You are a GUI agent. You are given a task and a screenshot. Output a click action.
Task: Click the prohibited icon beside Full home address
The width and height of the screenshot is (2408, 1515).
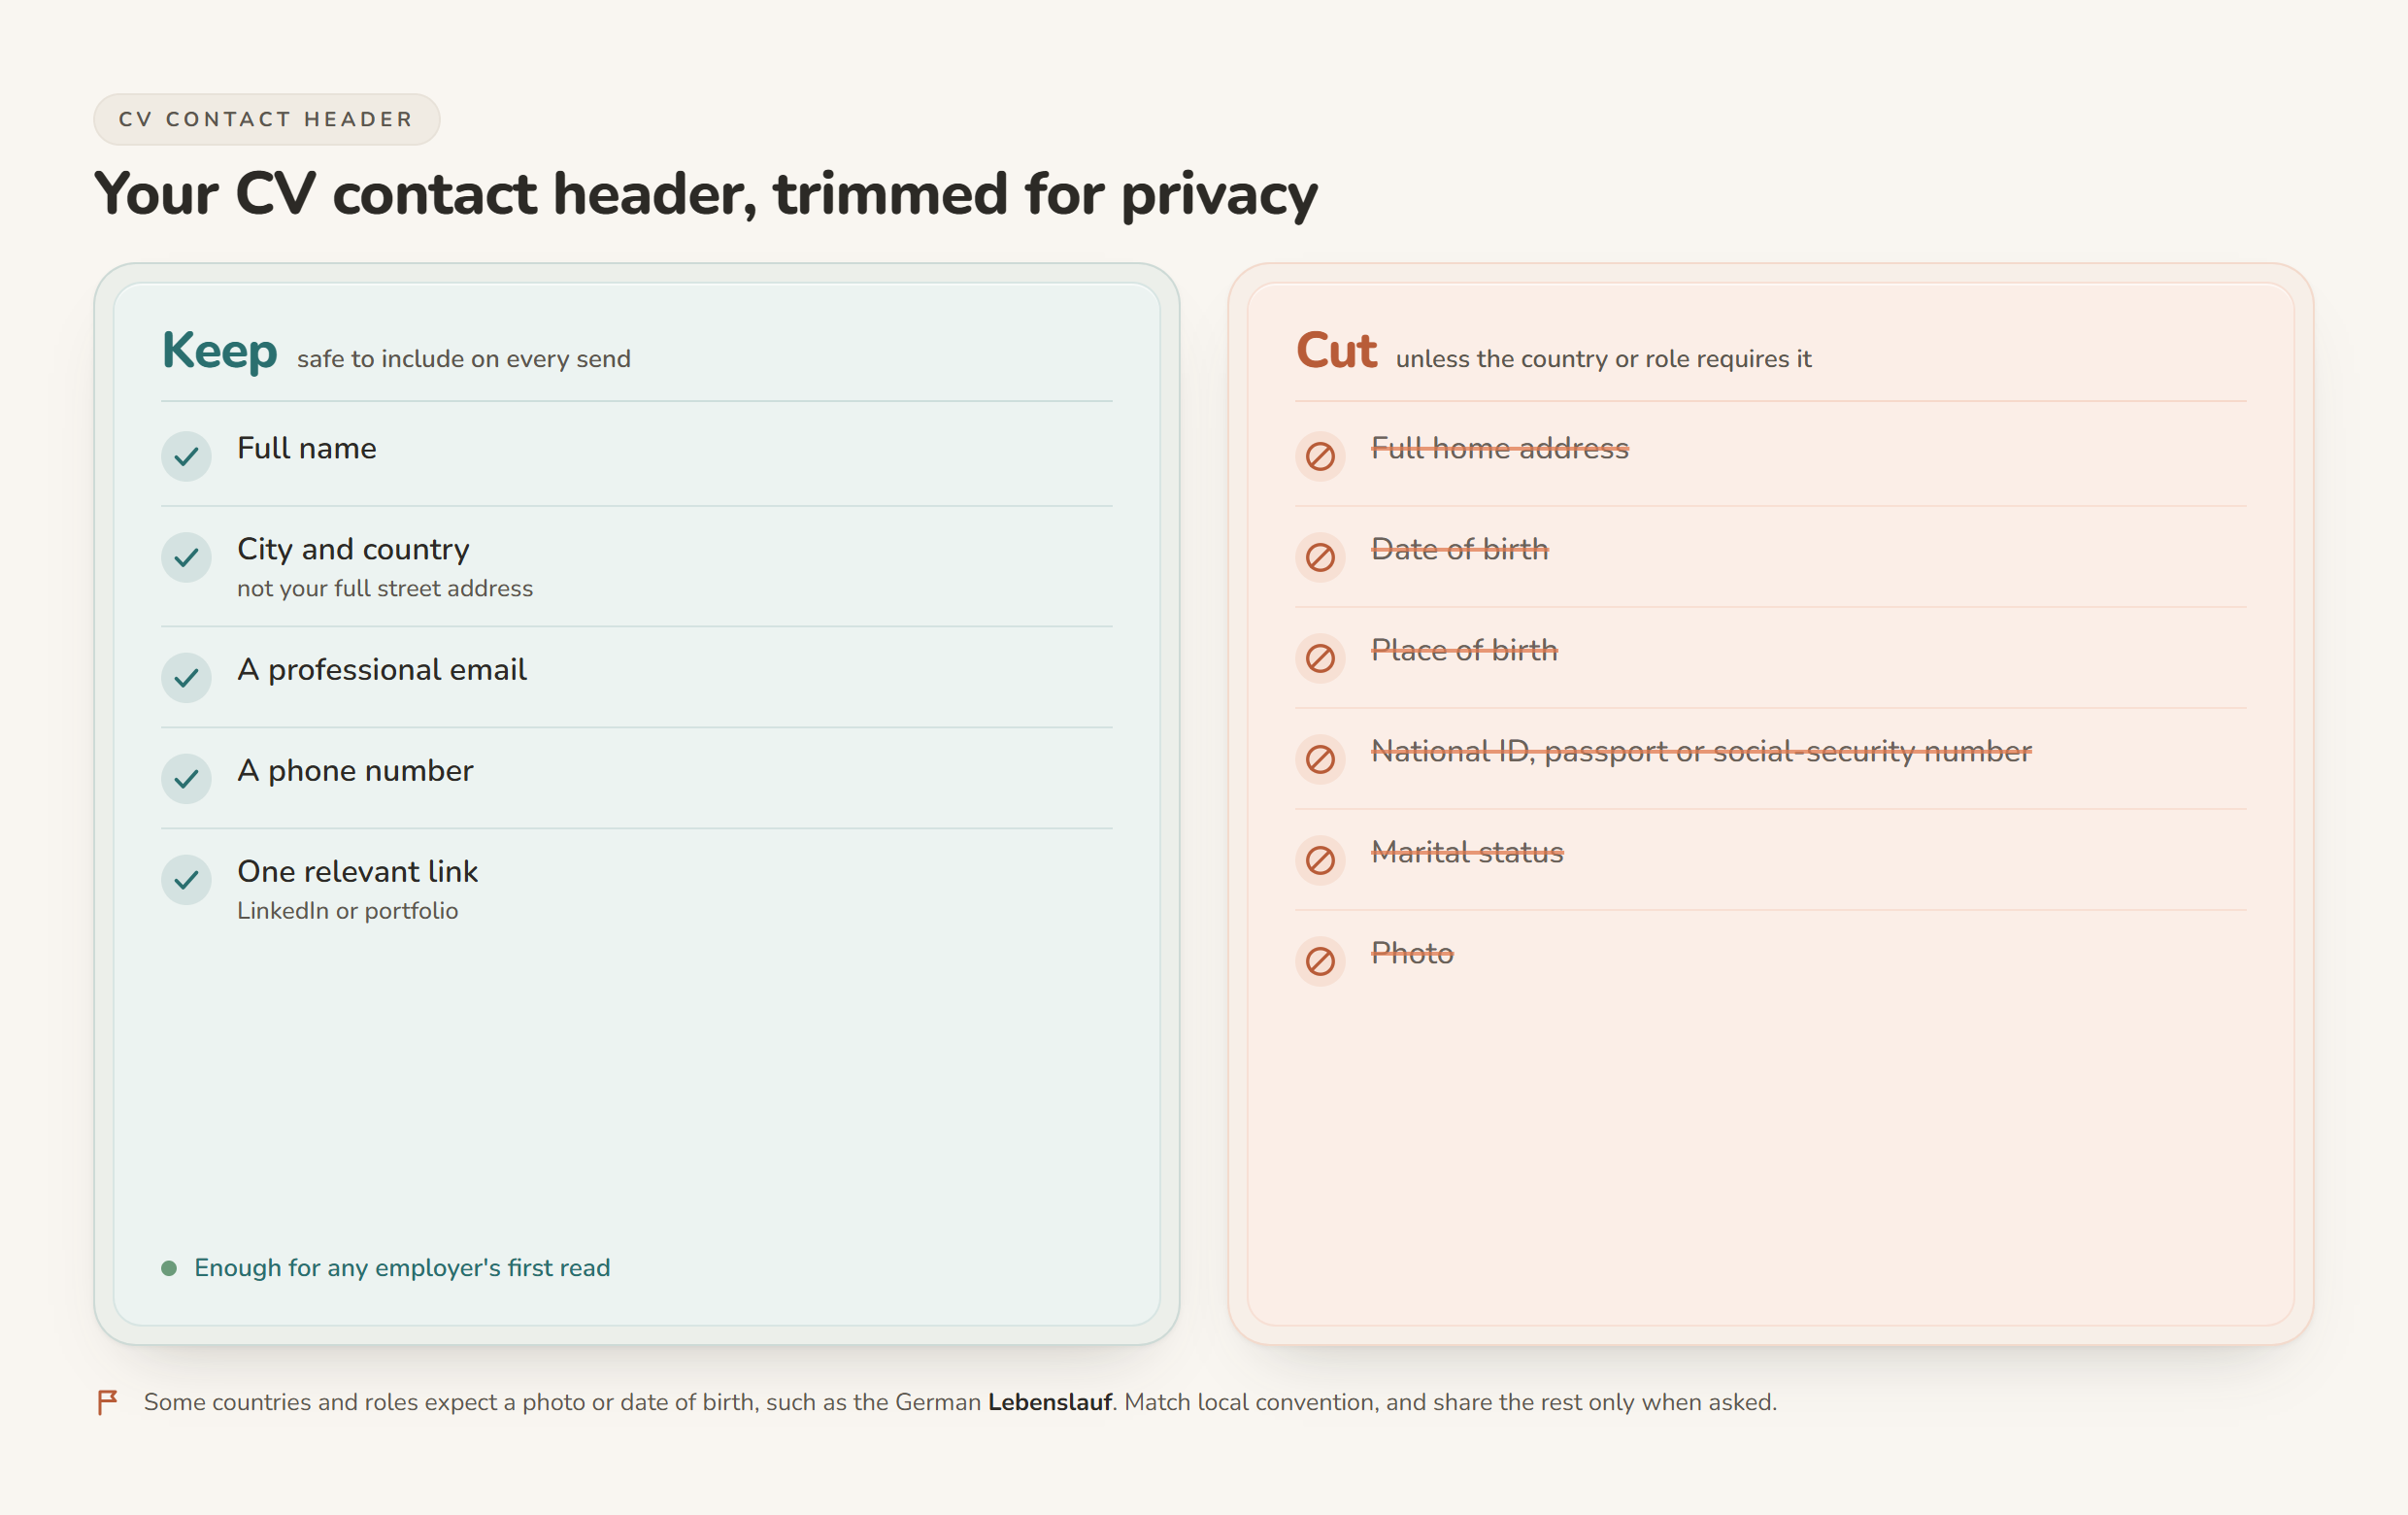tap(1320, 456)
